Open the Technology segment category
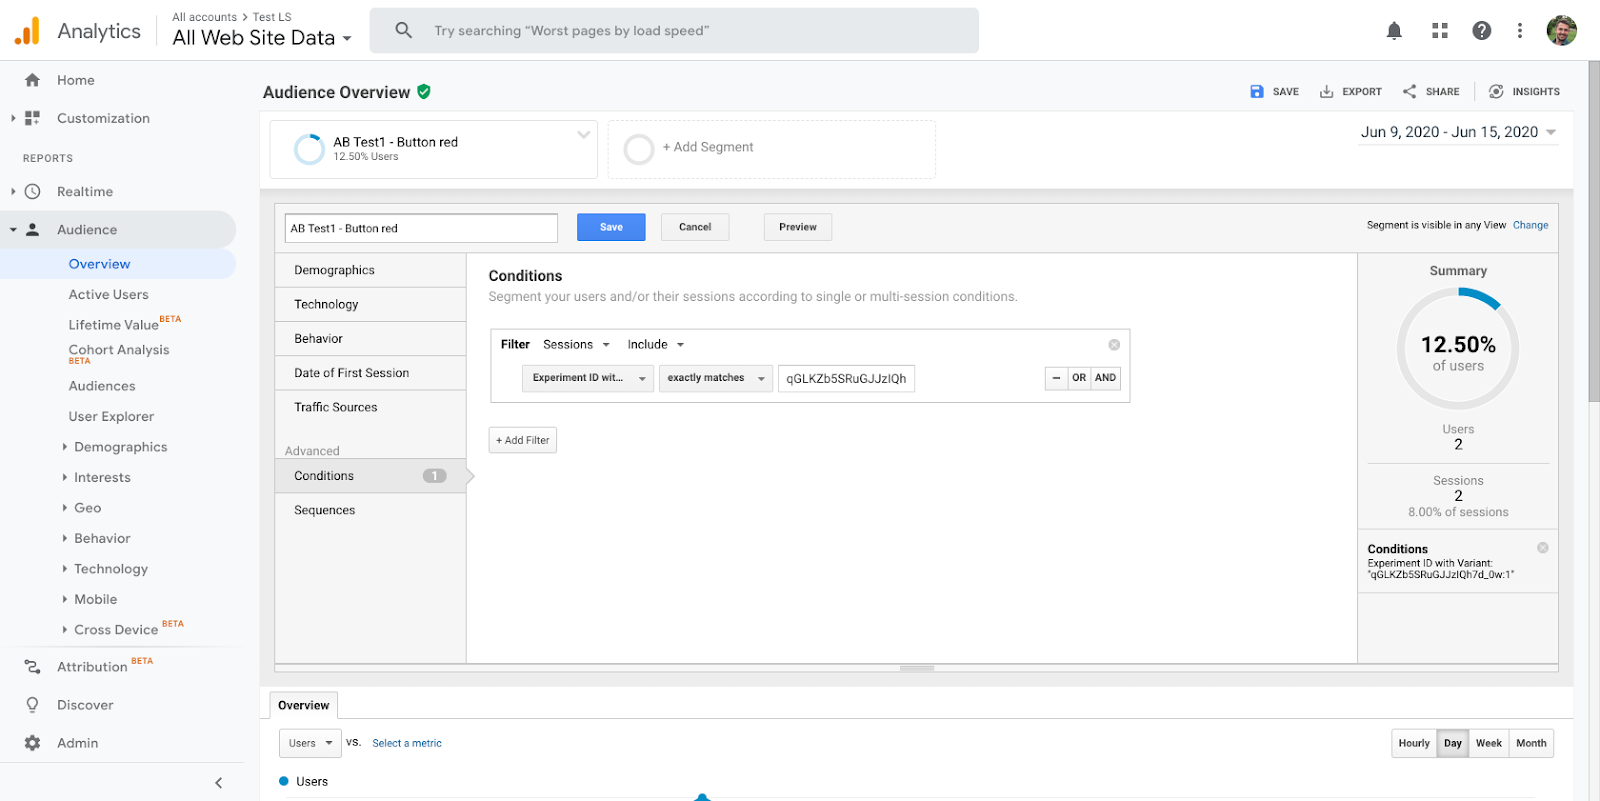The image size is (1600, 801). [370, 304]
